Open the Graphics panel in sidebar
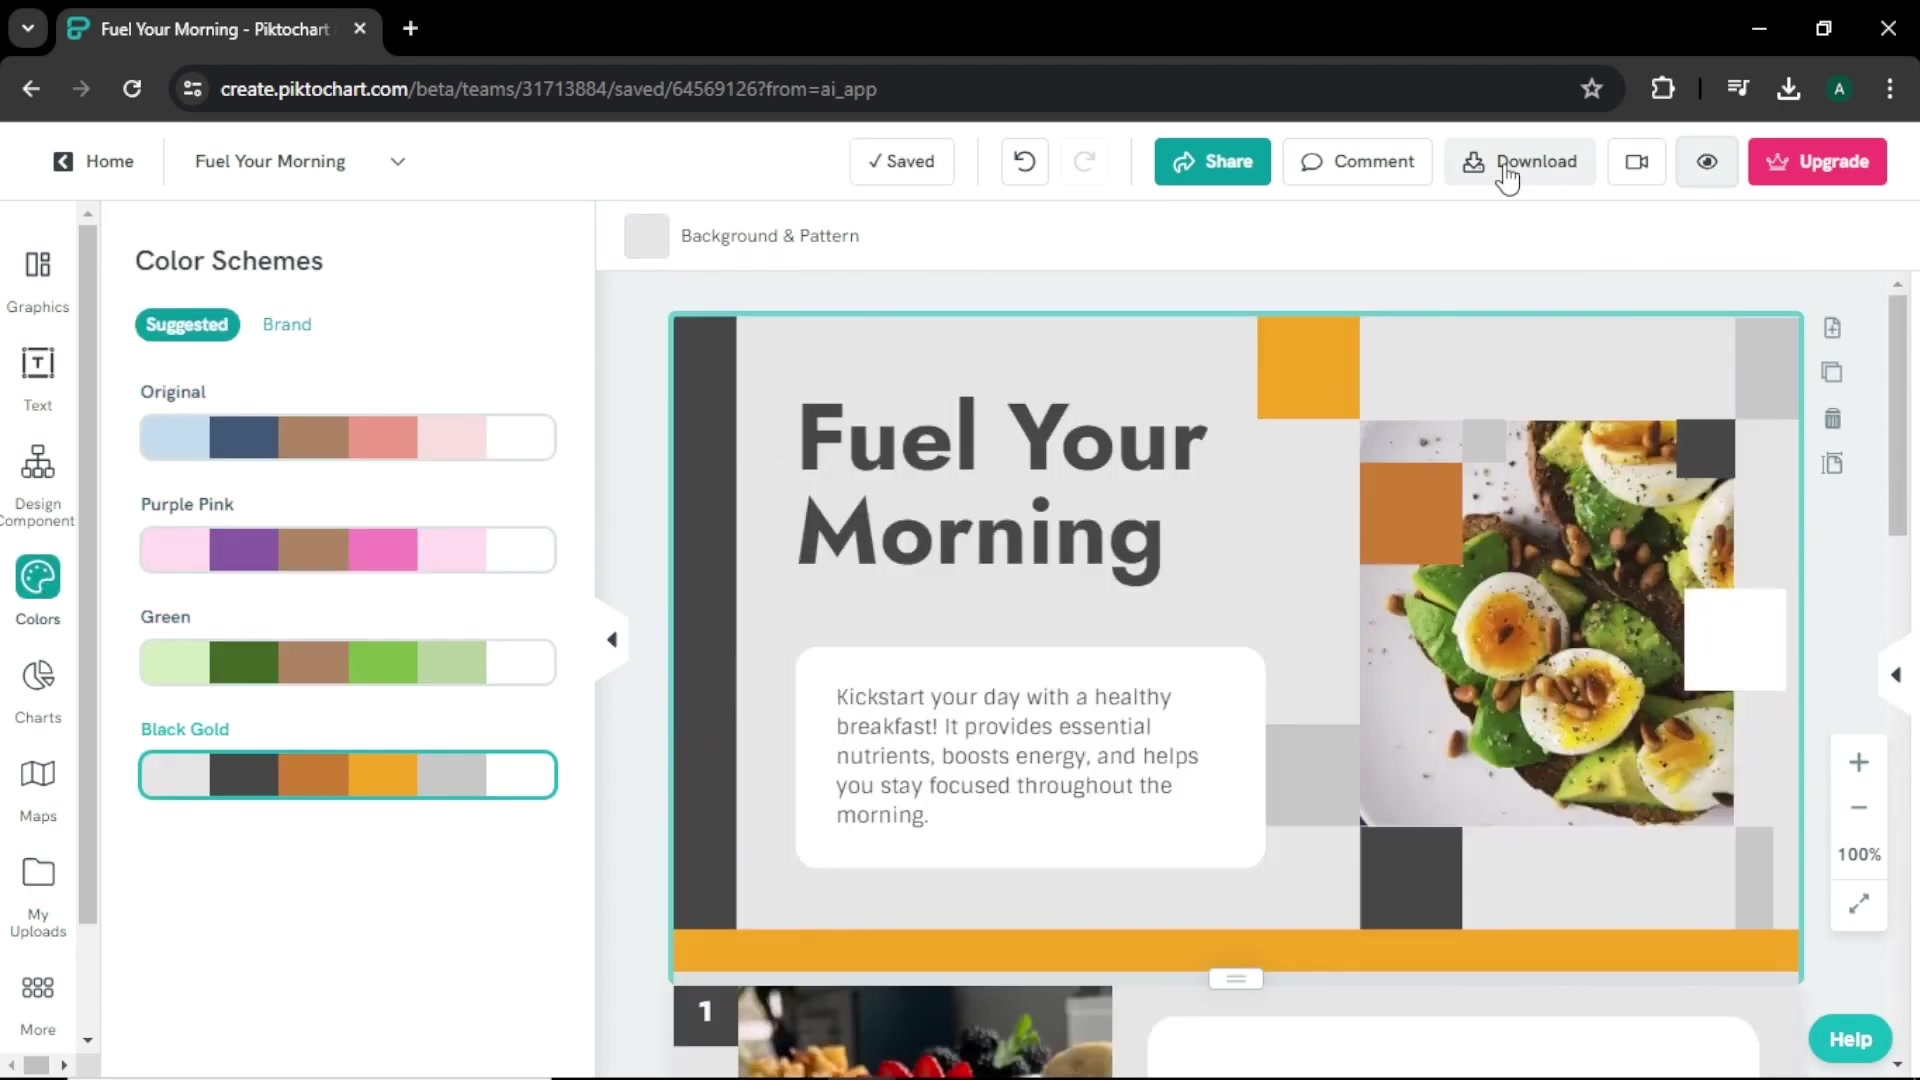 (38, 281)
